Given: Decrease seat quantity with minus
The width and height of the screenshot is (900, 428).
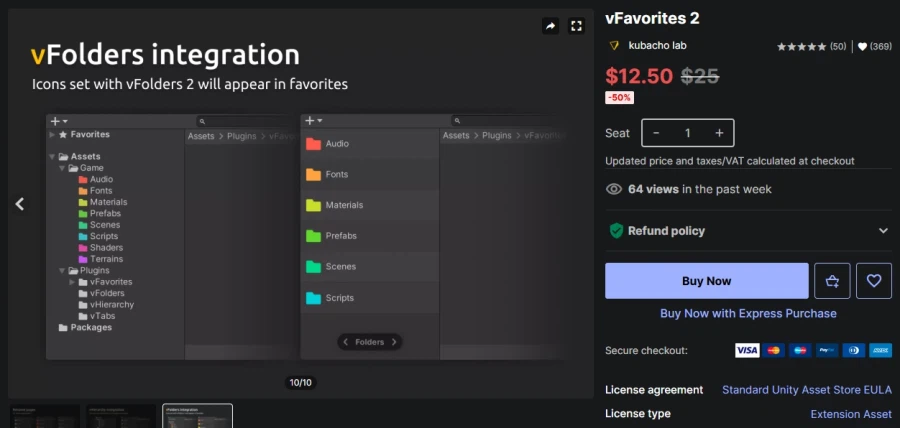Looking at the screenshot, I should [x=656, y=133].
